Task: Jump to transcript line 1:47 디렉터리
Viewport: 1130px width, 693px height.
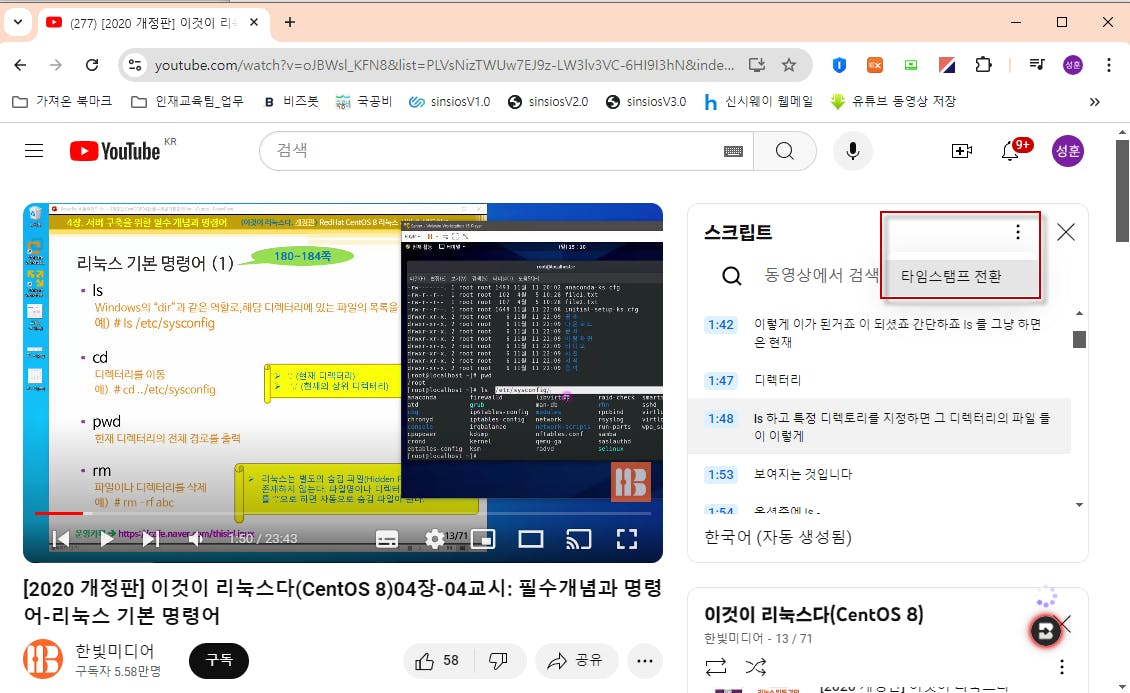Action: (879, 380)
